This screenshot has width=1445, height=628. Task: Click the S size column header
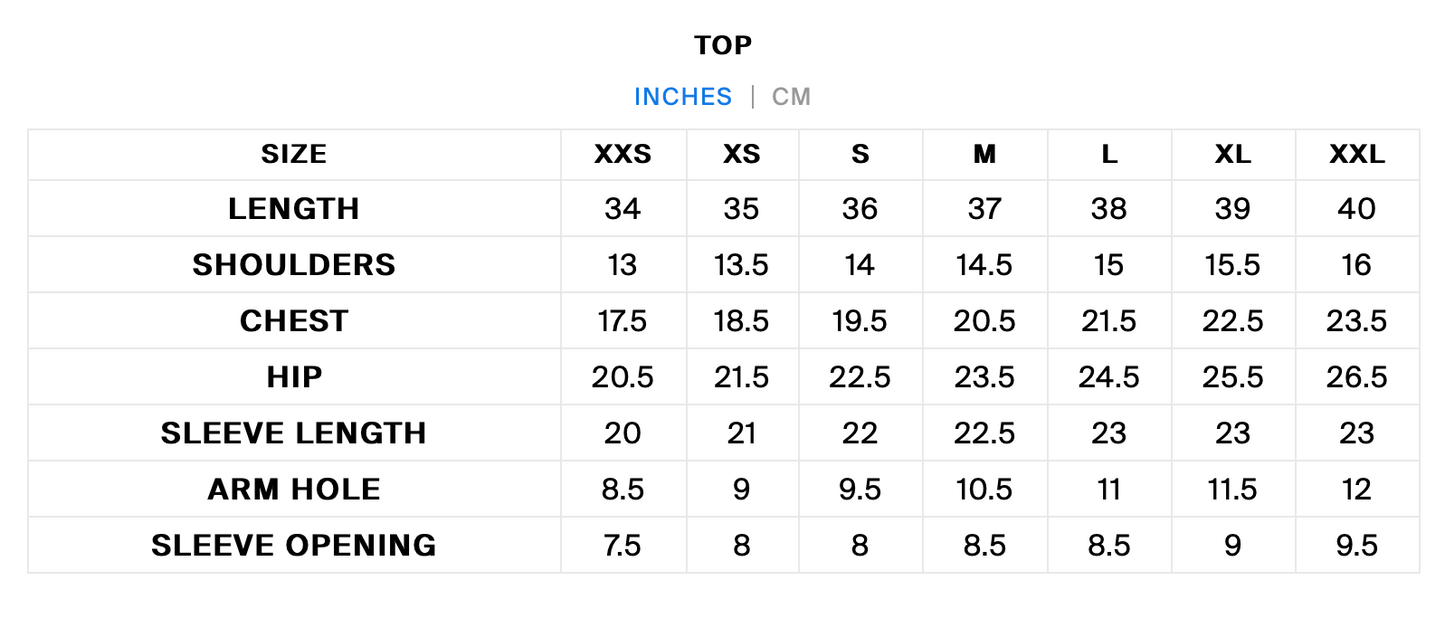tap(860, 154)
